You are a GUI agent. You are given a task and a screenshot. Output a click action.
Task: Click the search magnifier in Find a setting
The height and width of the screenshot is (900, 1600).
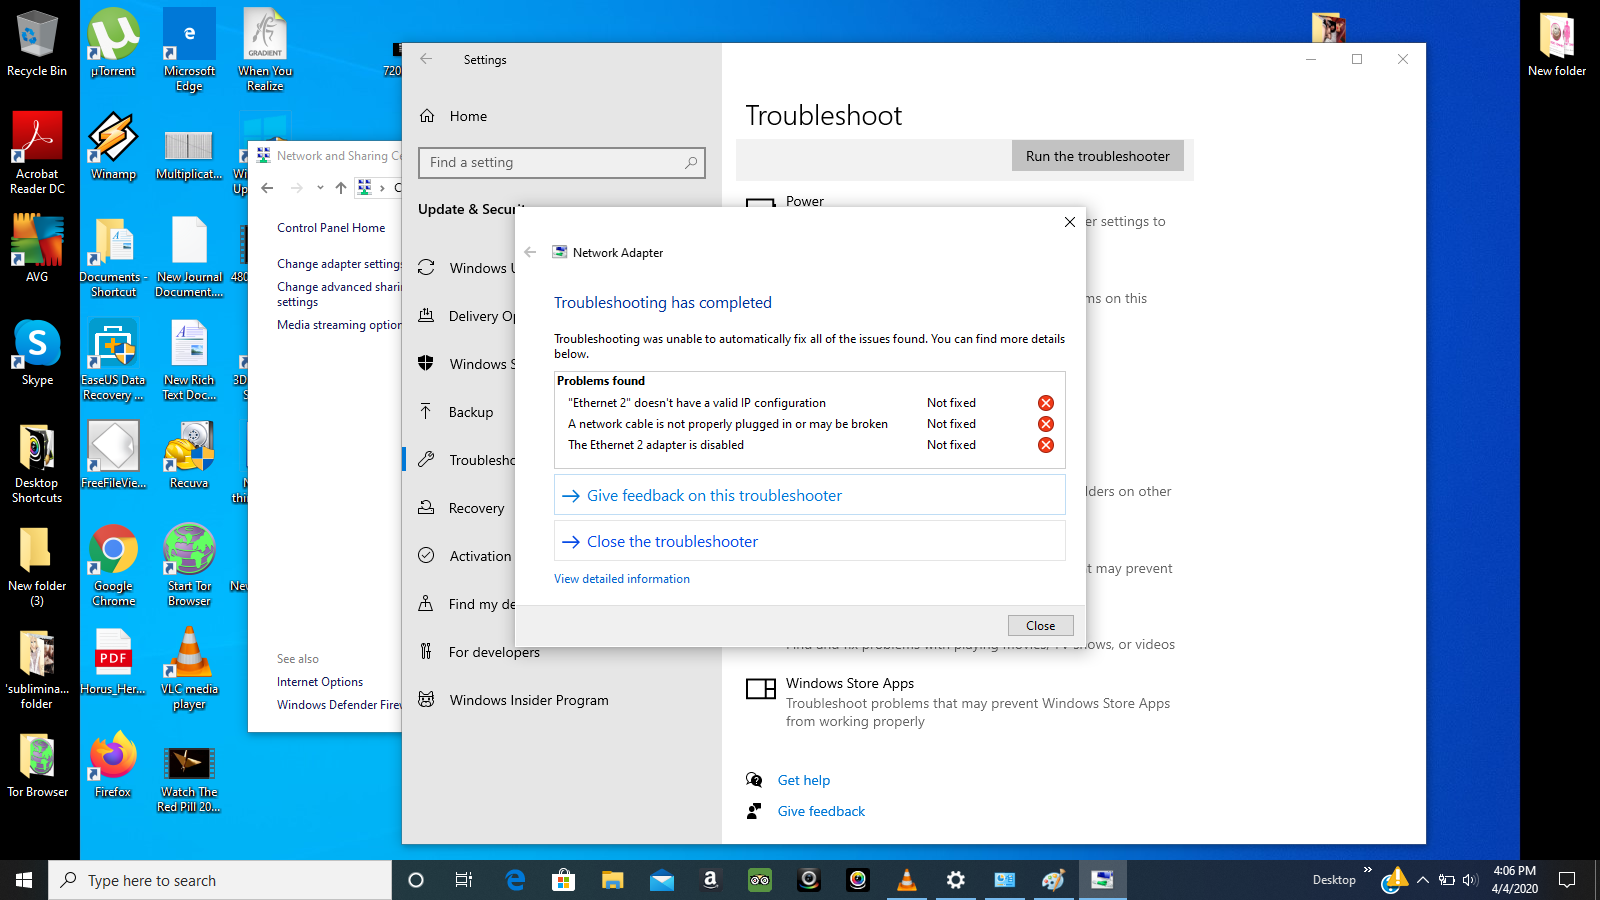(691, 163)
